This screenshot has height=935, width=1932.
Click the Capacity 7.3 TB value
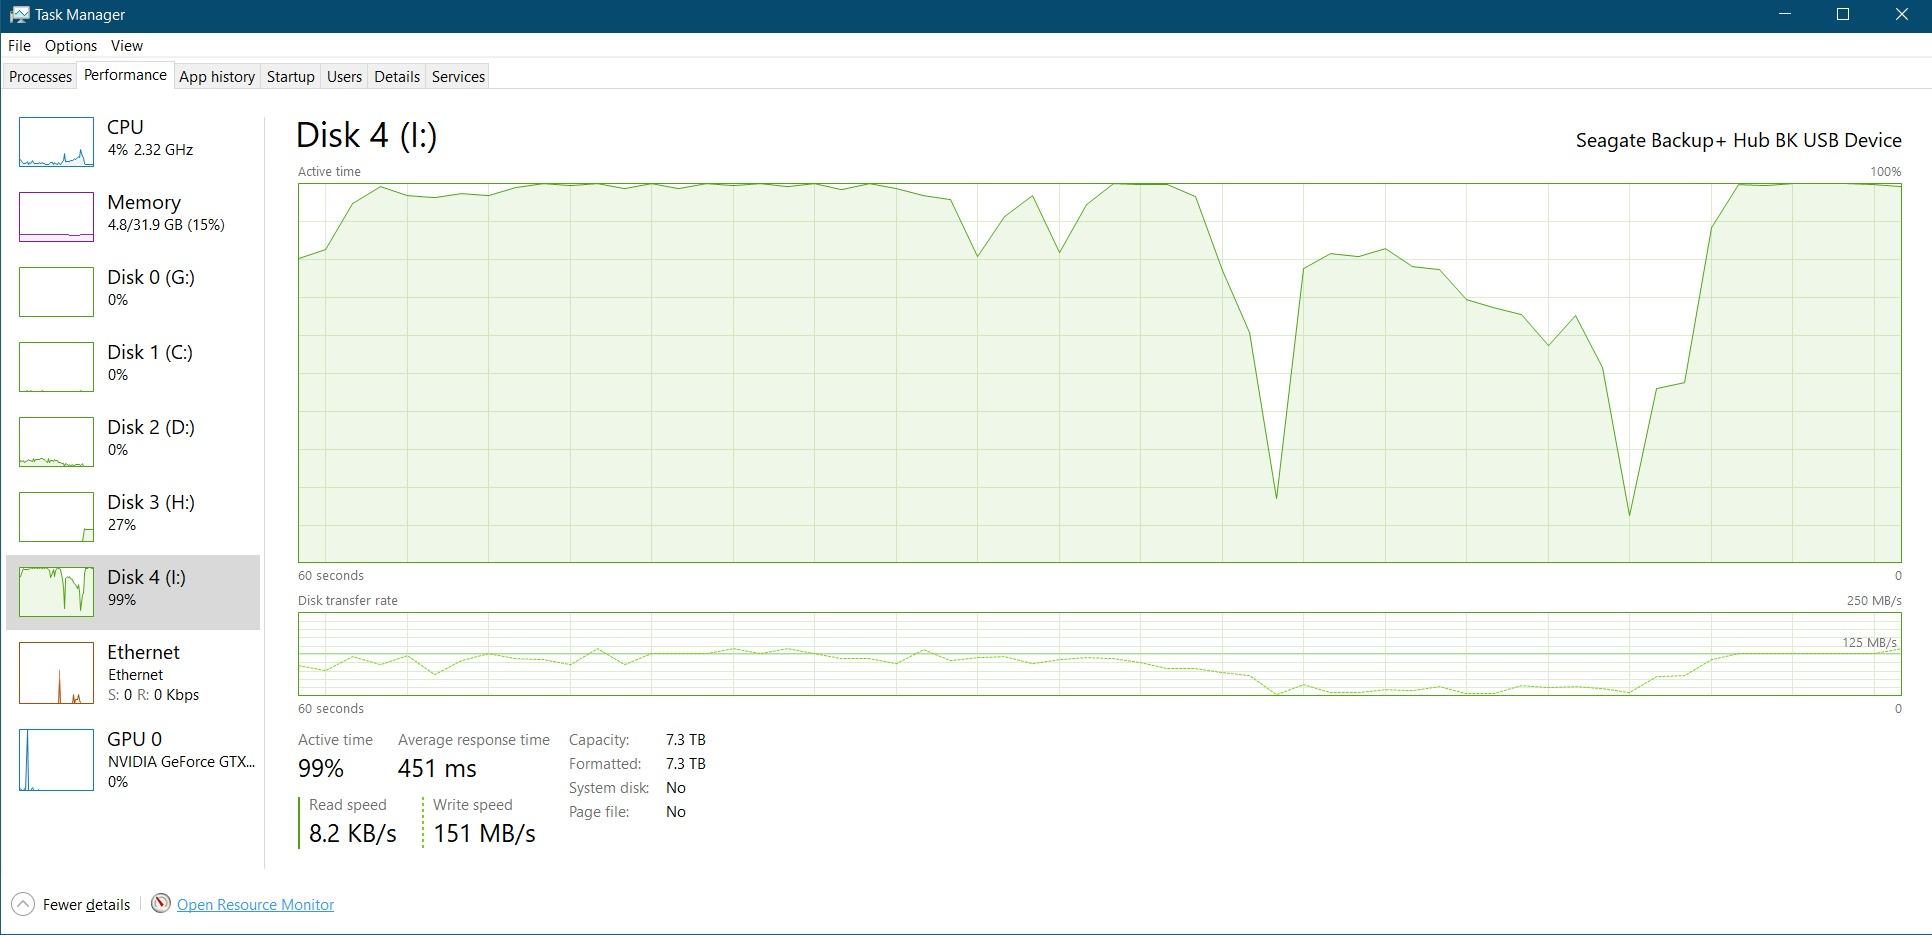686,739
